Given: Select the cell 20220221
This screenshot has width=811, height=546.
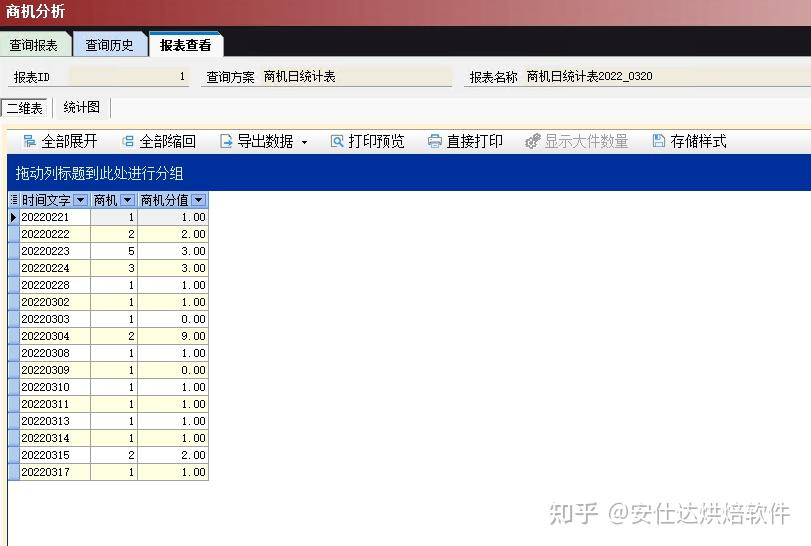Looking at the screenshot, I should 55,217.
